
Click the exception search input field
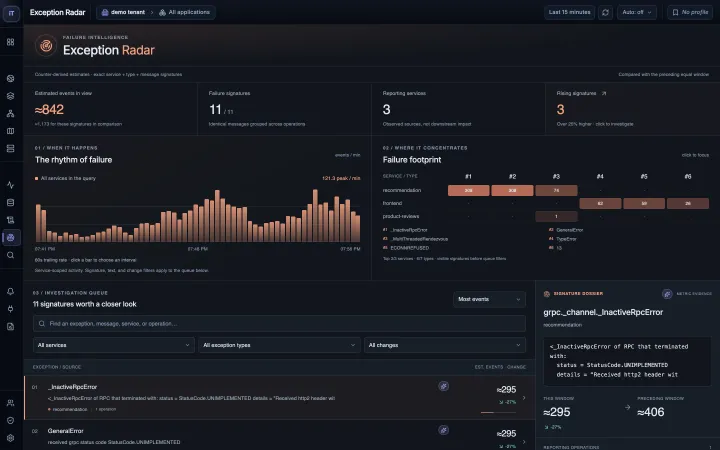tap(279, 324)
